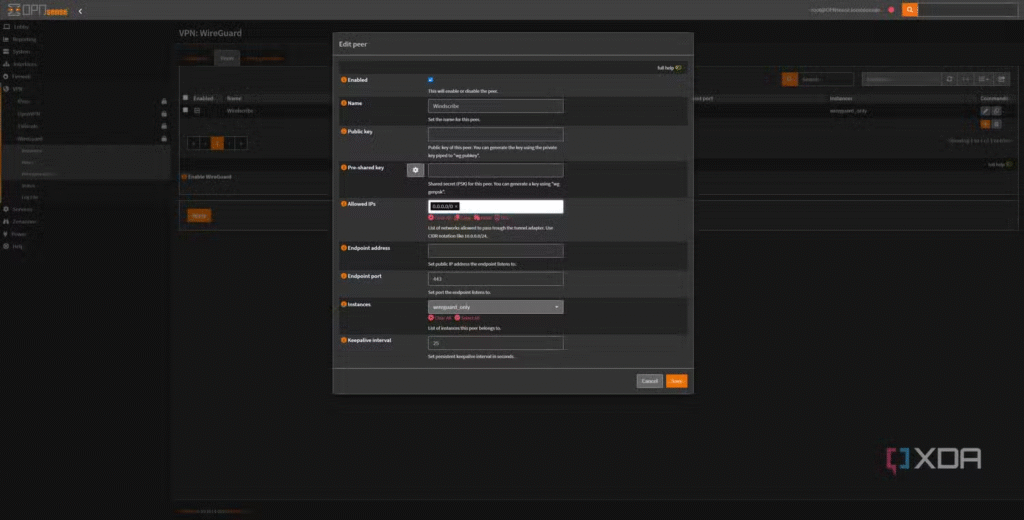1024x520 pixels.
Task: Click the orange help icon next to Public key
Action: click(344, 131)
